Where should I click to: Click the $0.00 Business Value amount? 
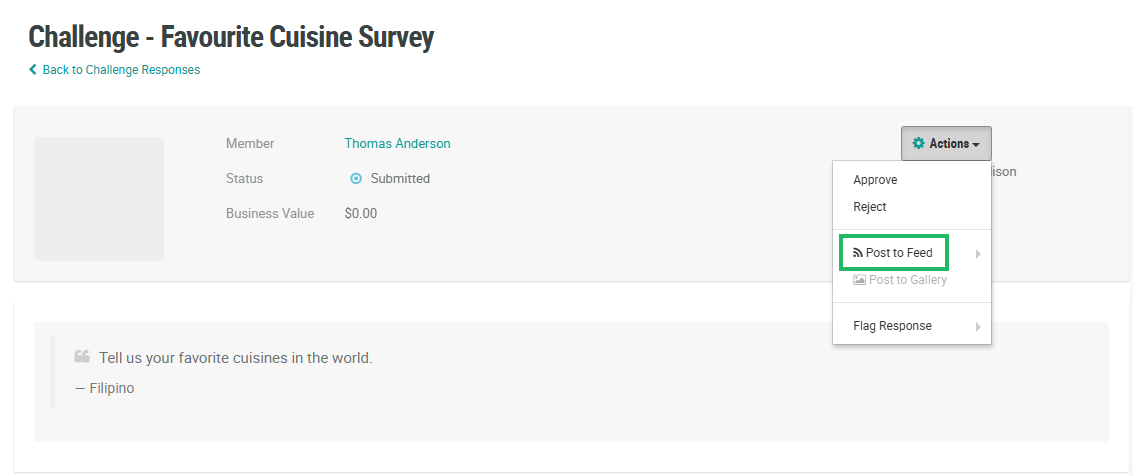(361, 214)
